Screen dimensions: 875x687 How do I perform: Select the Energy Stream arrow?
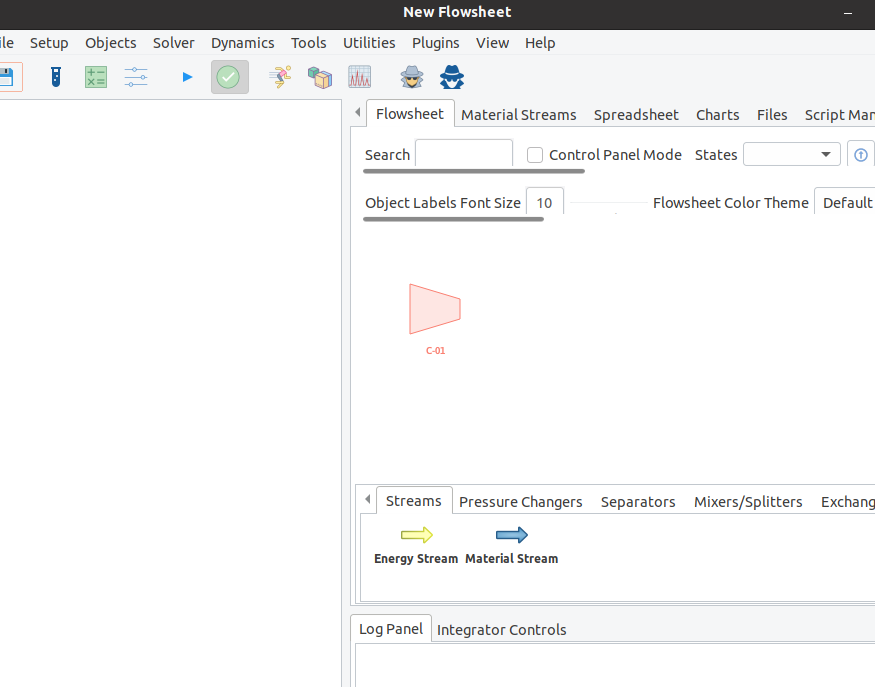(x=416, y=535)
